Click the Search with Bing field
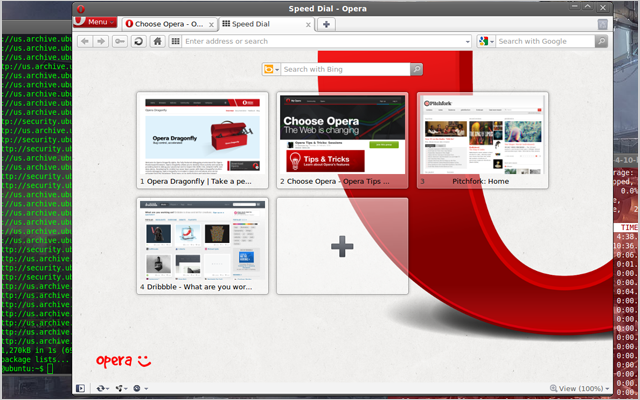 [345, 69]
